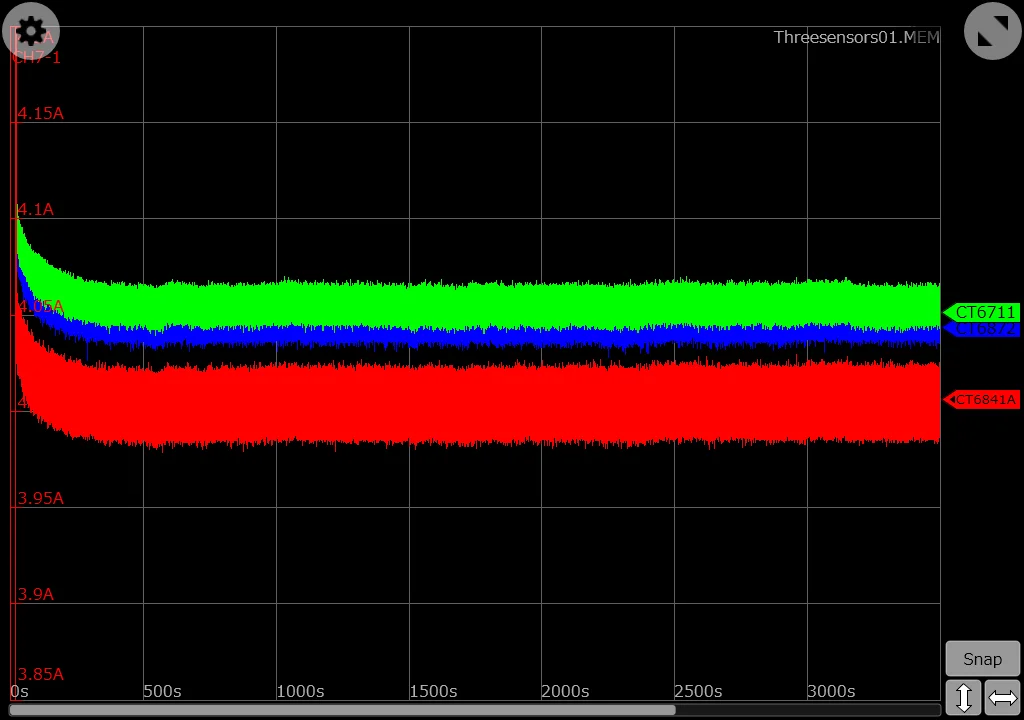
Task: Click the fullscreen expand arrow icon
Action: tap(992, 32)
